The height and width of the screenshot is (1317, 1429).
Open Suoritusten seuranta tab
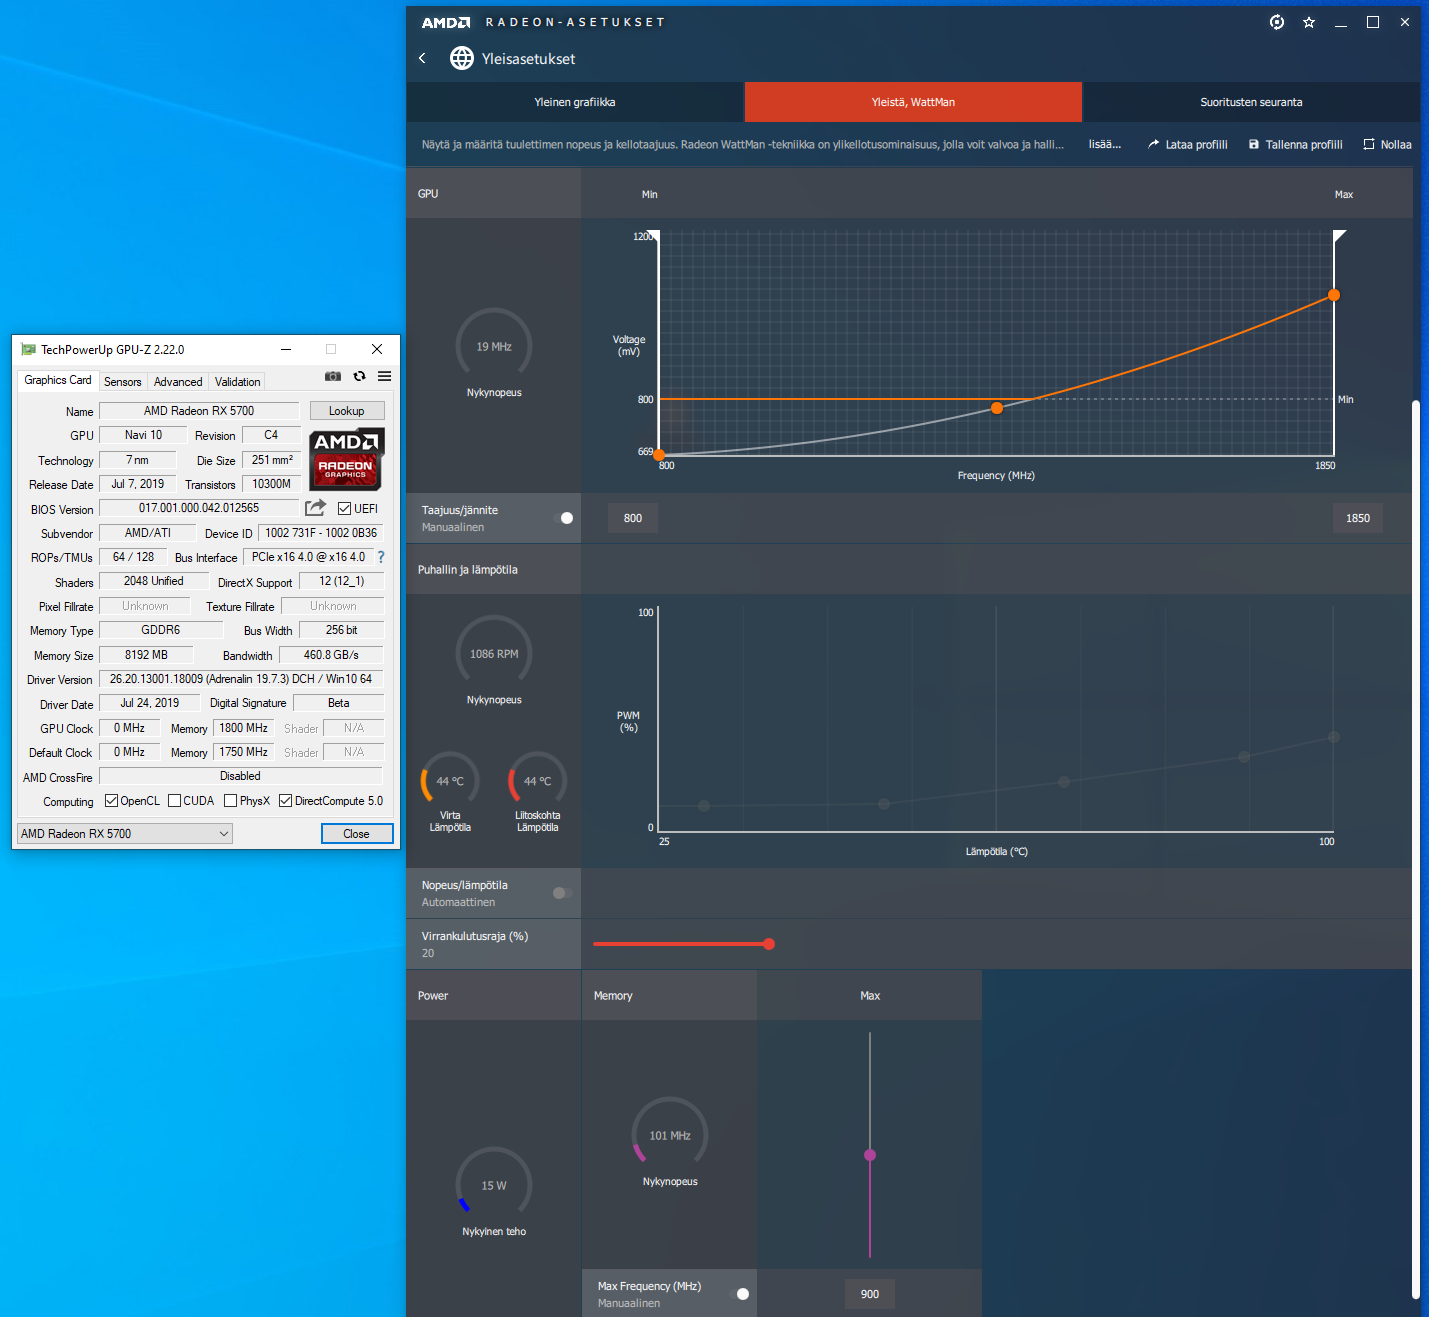coord(1251,102)
